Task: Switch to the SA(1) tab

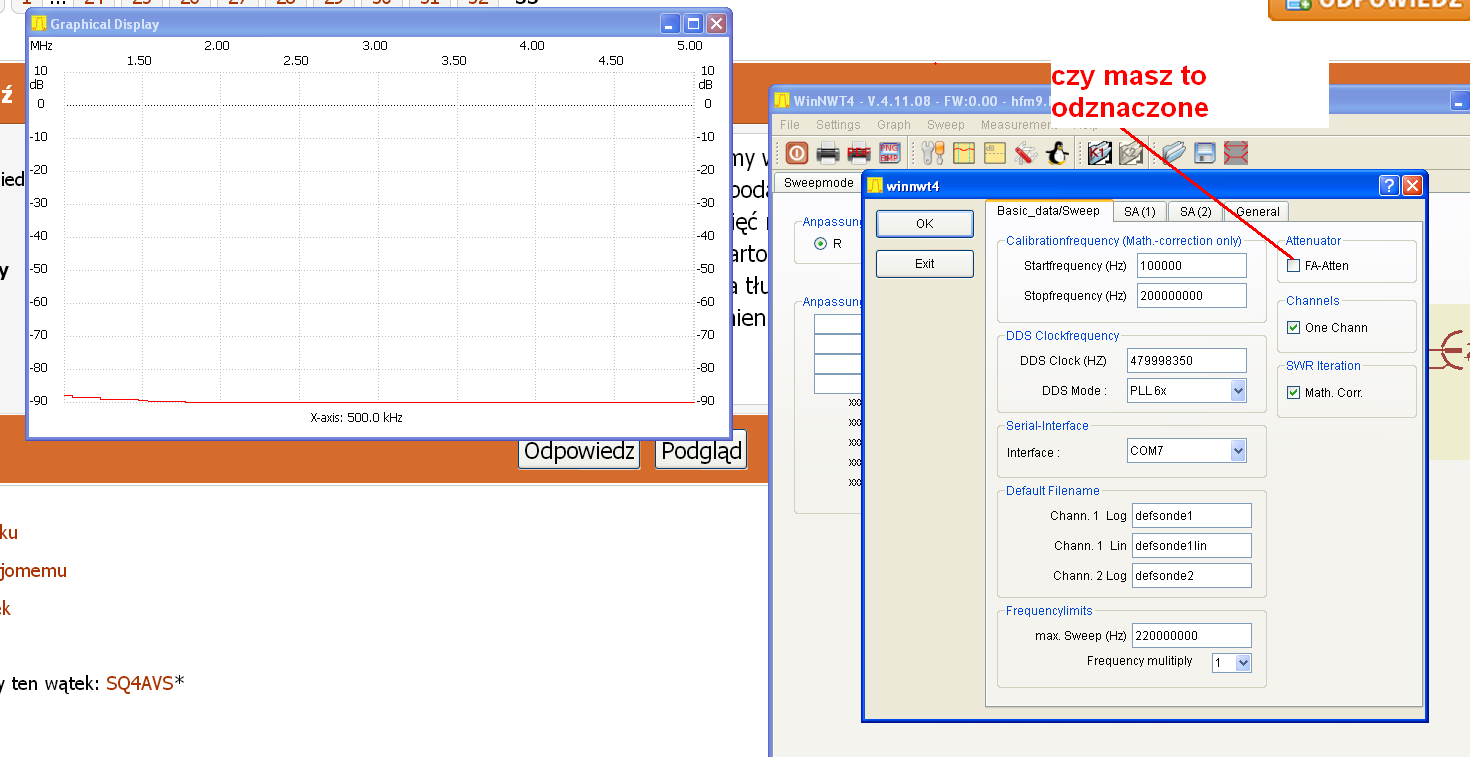Action: coord(1139,212)
